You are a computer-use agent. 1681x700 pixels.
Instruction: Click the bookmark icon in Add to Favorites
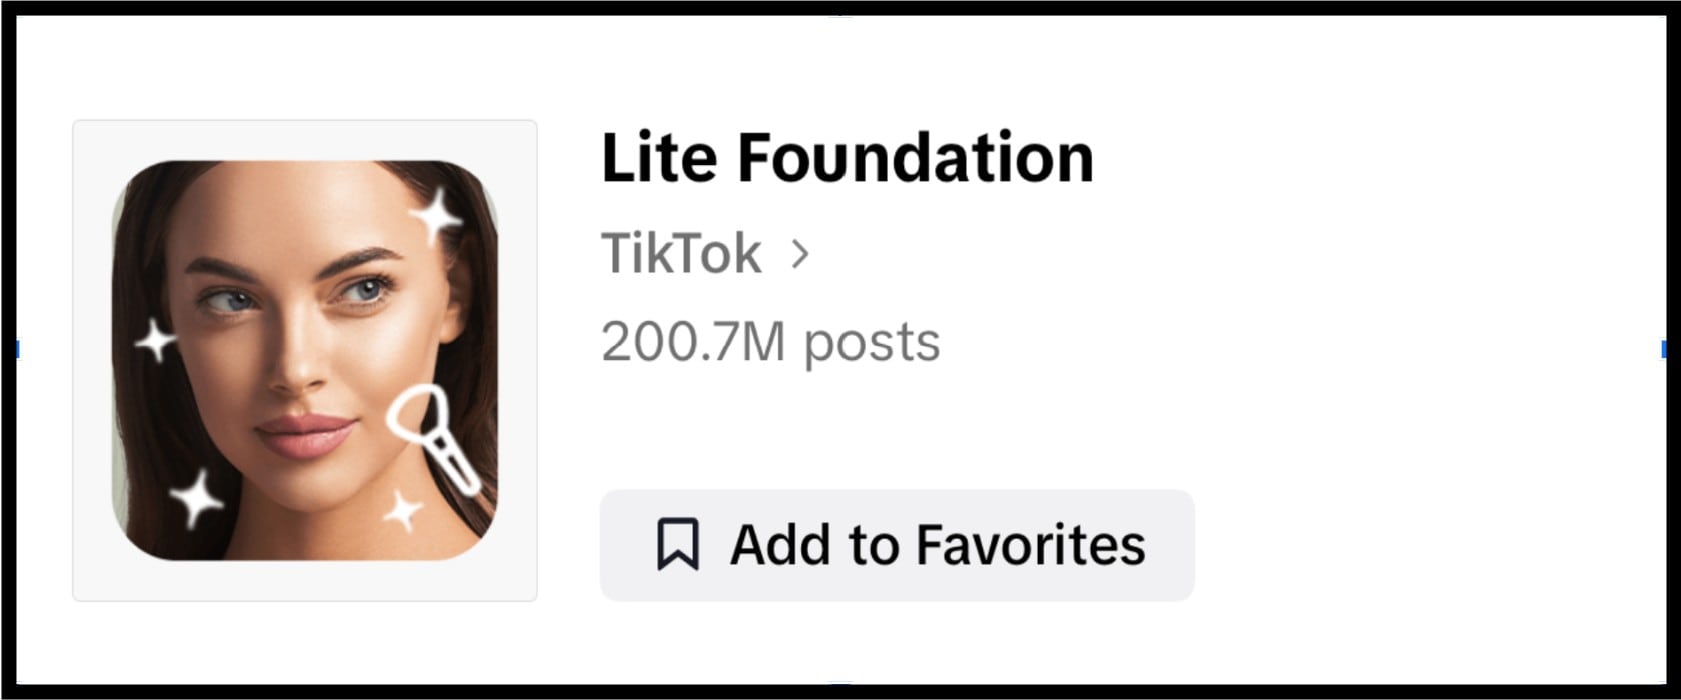tap(680, 545)
